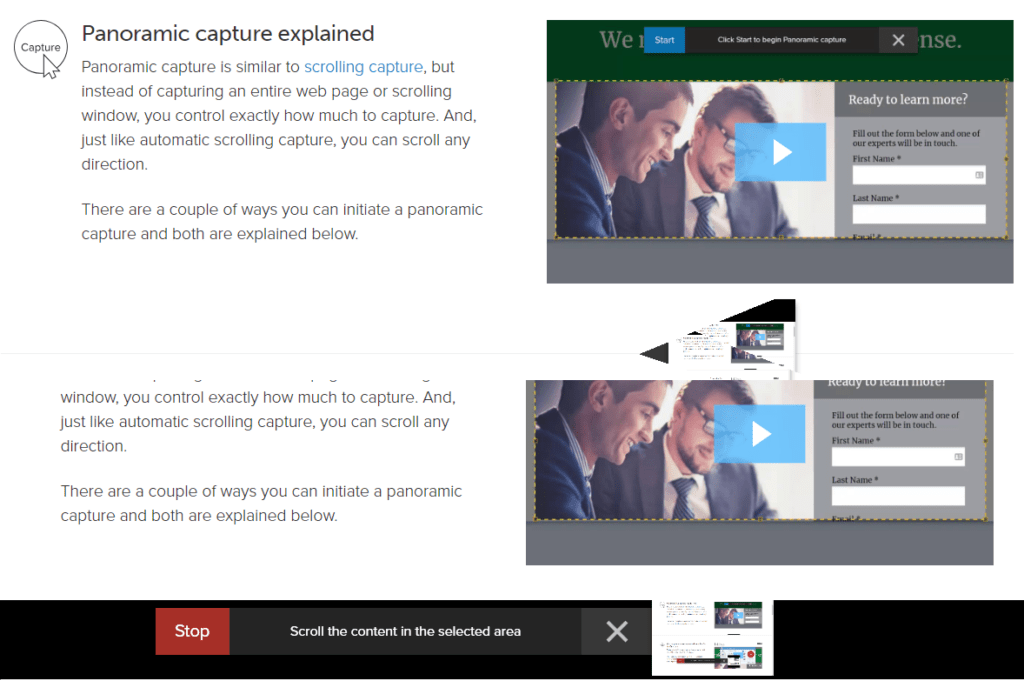Image resolution: width=1024 pixels, height=681 pixels.
Task: Click the Last Name field under the Start bar
Action: point(918,214)
